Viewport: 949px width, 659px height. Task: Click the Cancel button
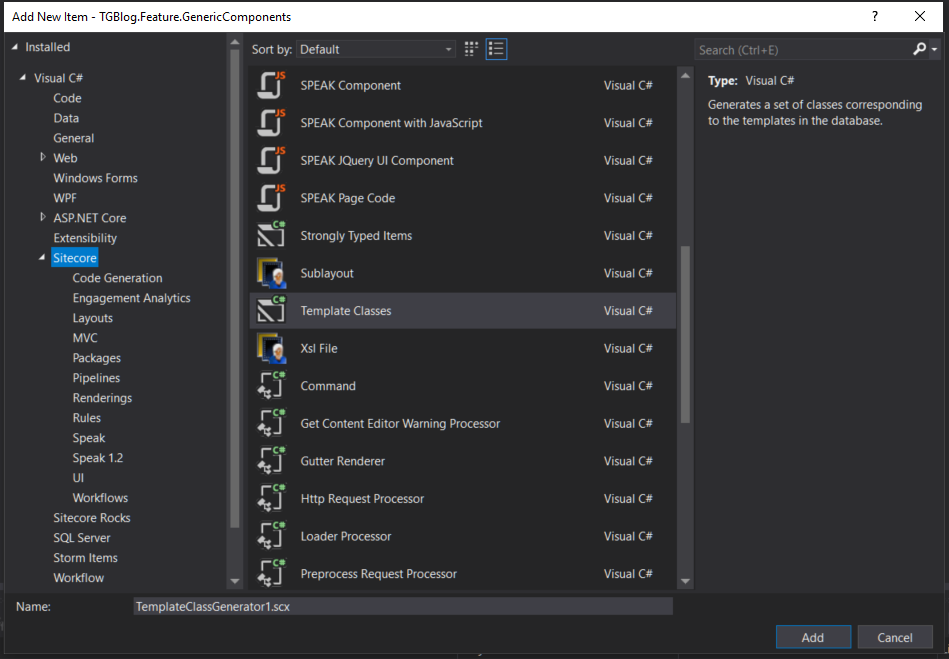coord(895,637)
